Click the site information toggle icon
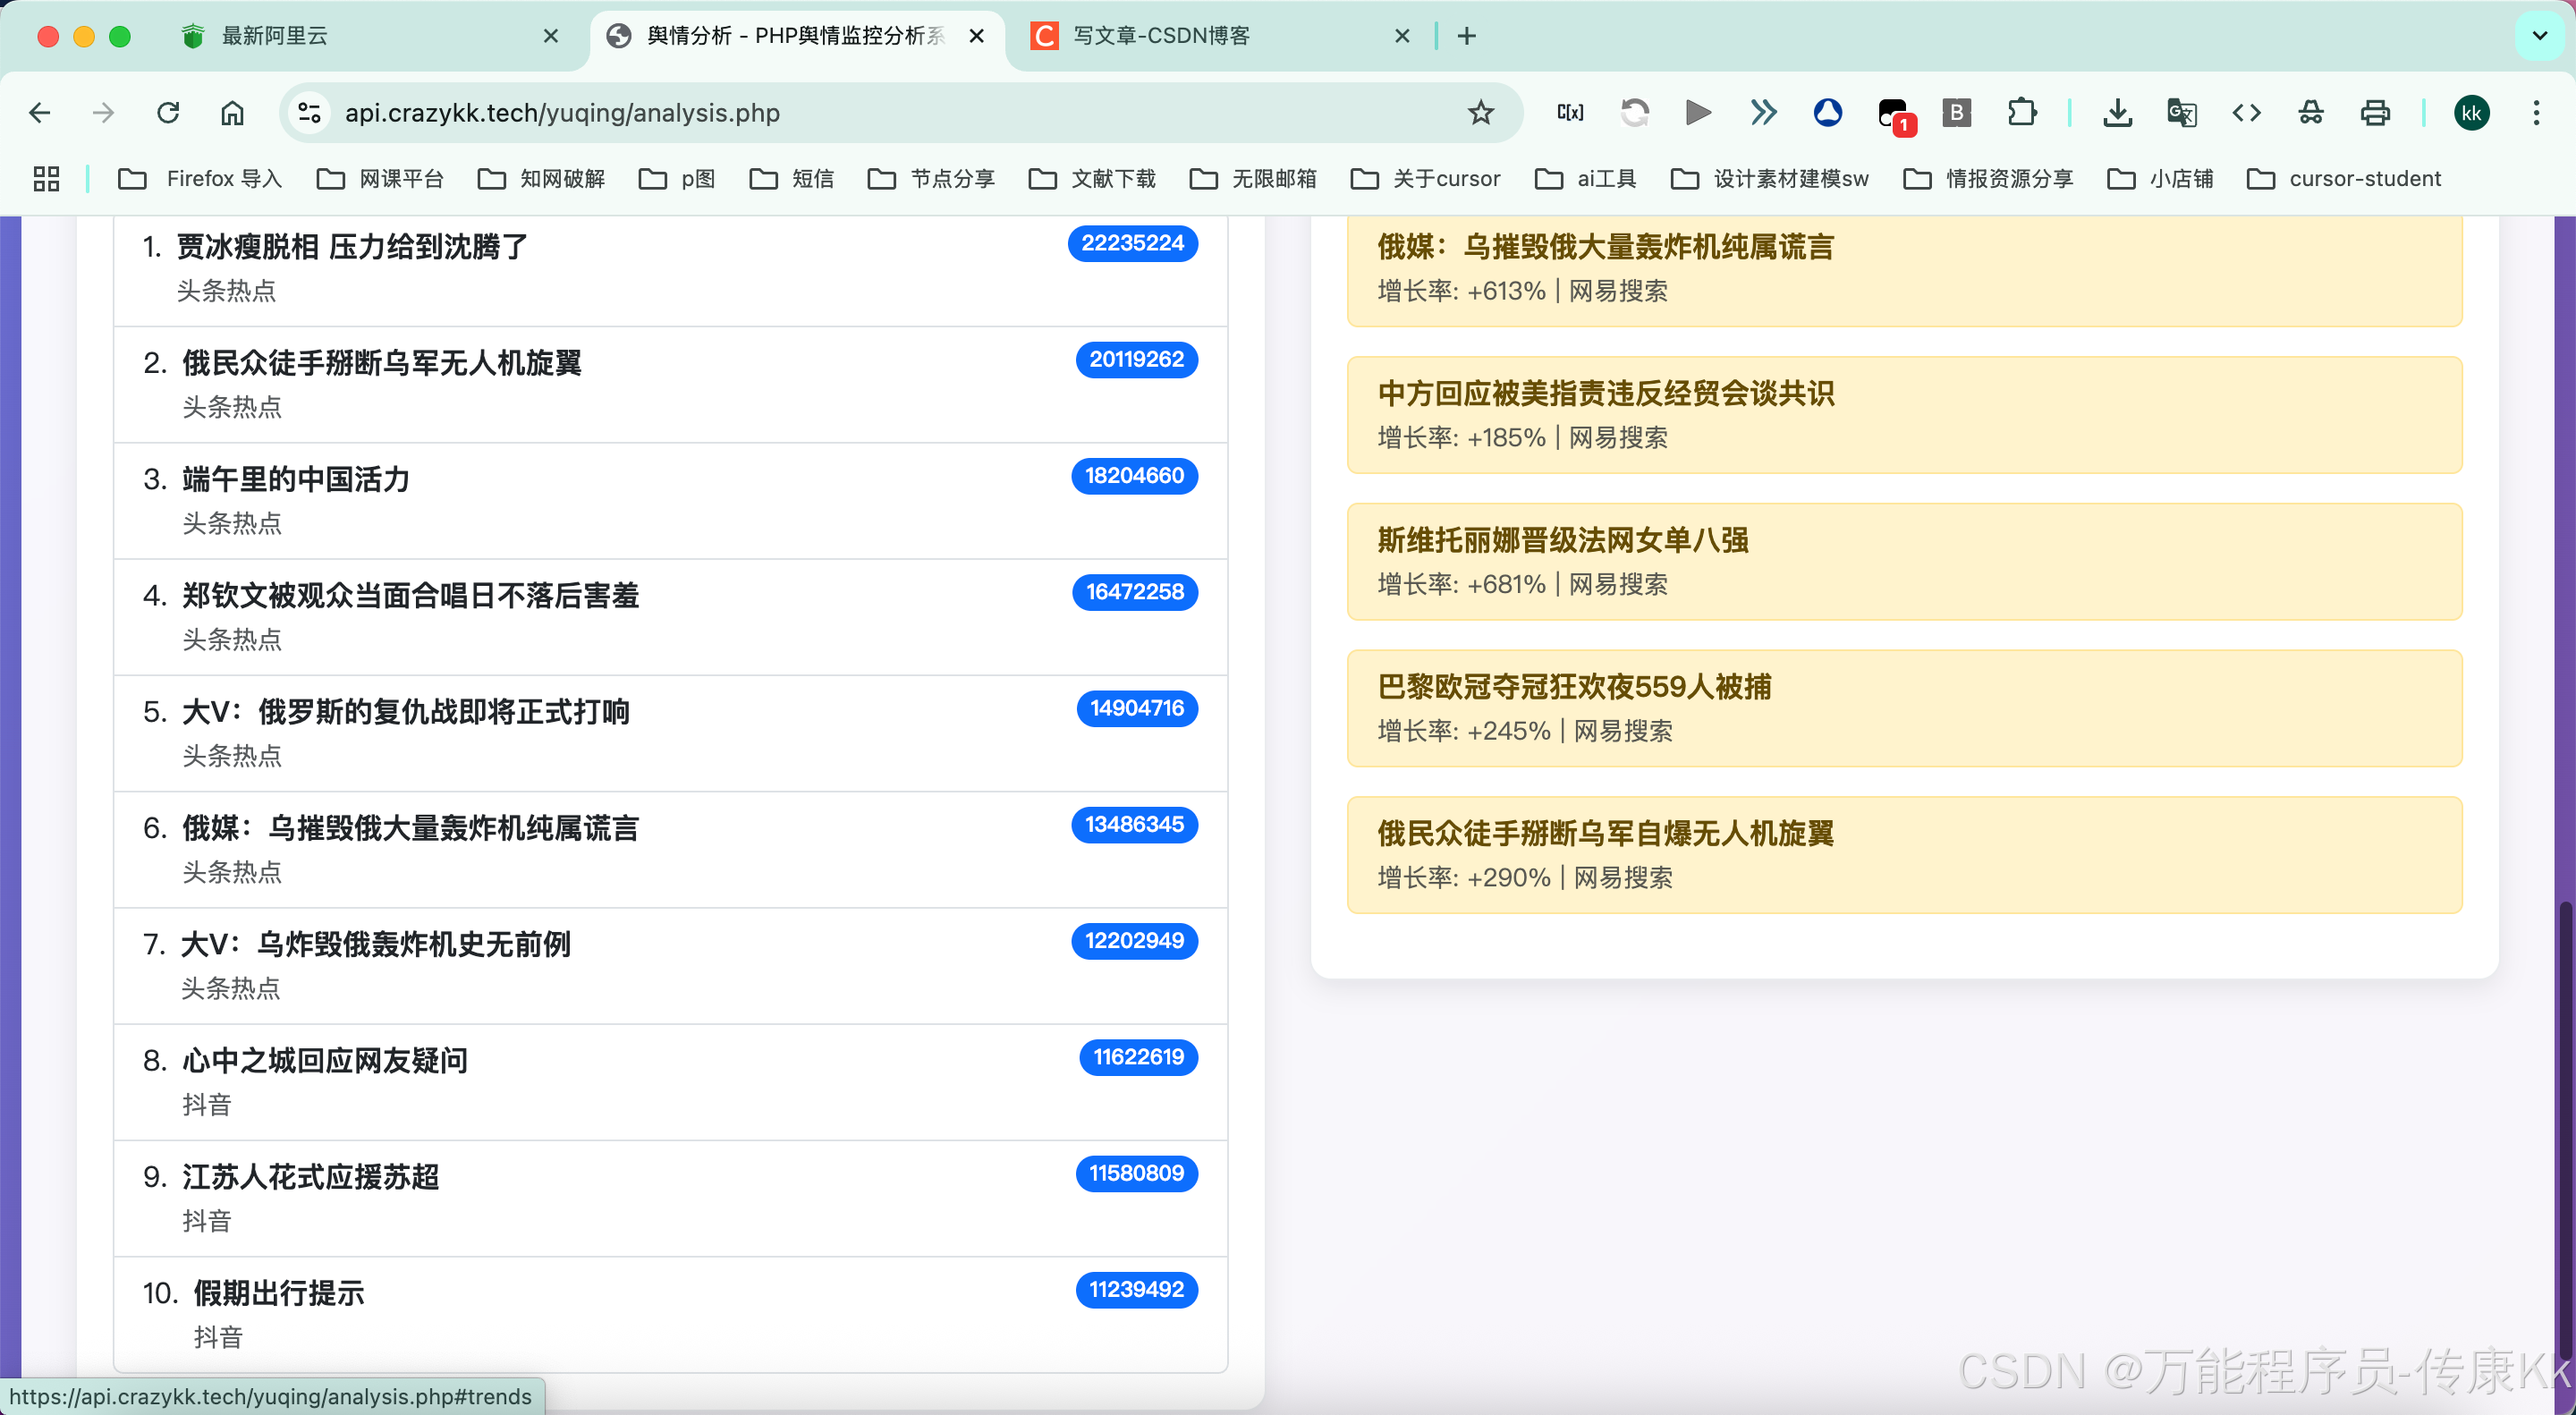2576x1415 pixels. click(x=310, y=113)
